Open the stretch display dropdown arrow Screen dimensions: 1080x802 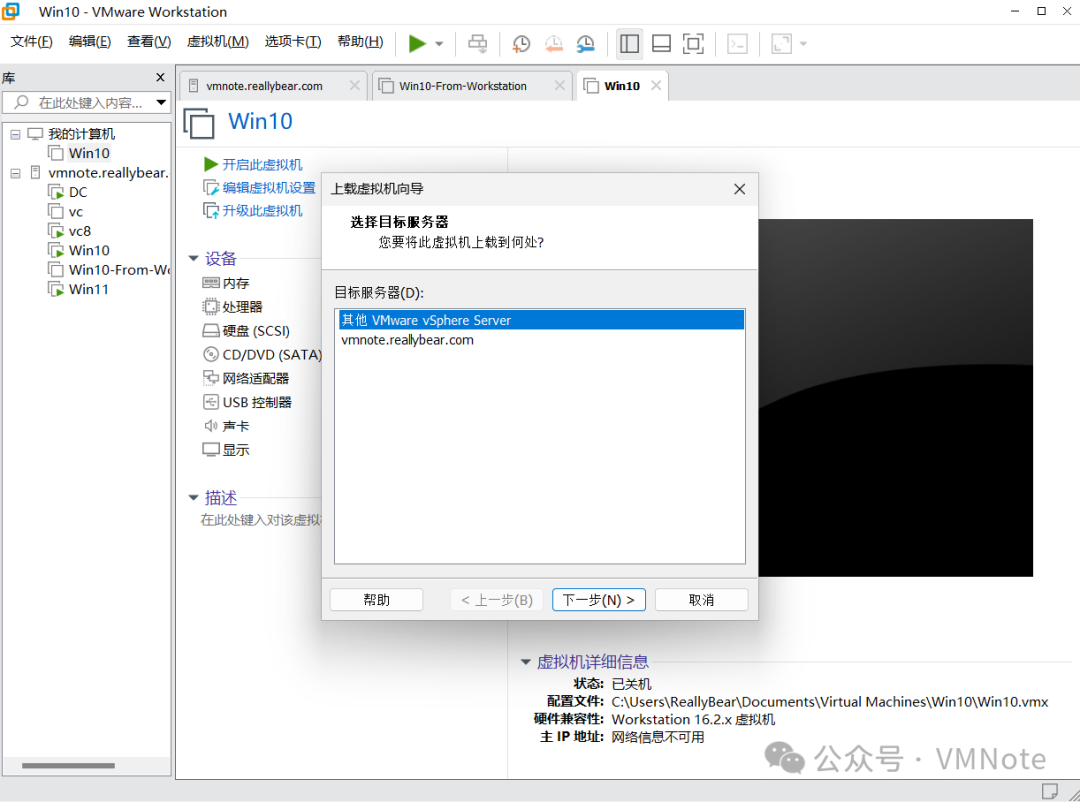pos(803,44)
